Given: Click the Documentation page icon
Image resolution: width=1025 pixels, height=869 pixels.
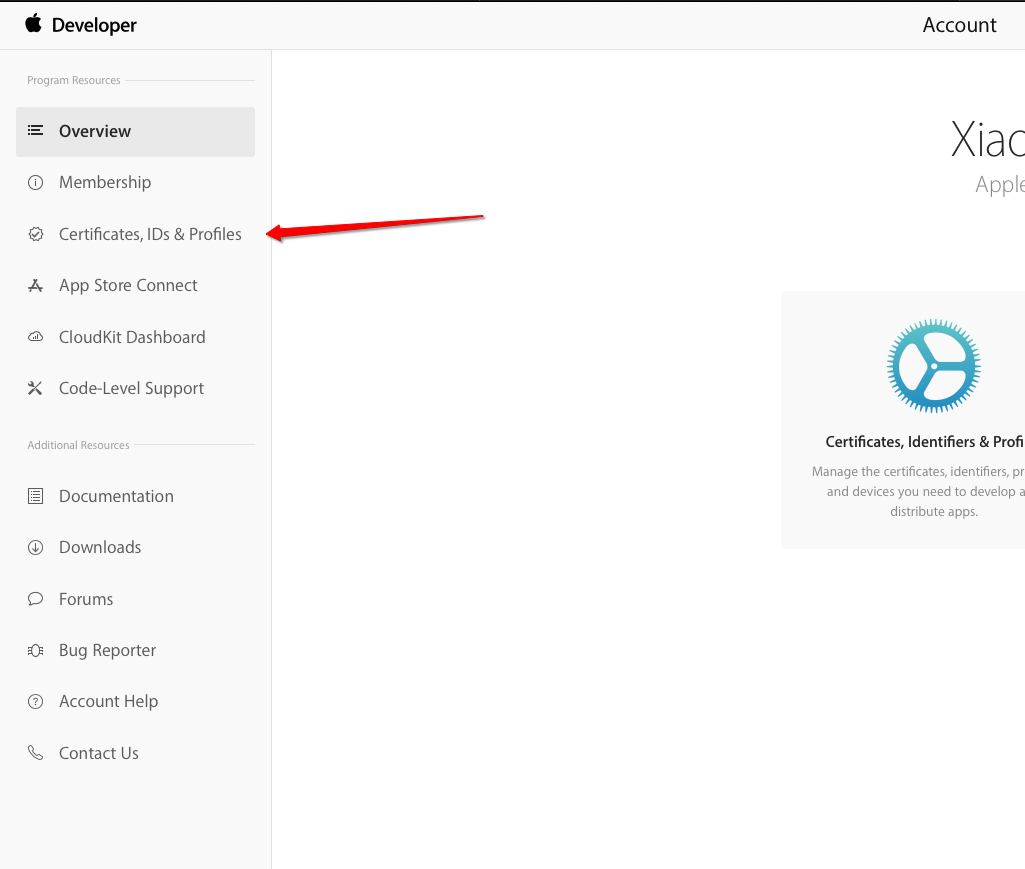Looking at the screenshot, I should click(x=35, y=496).
